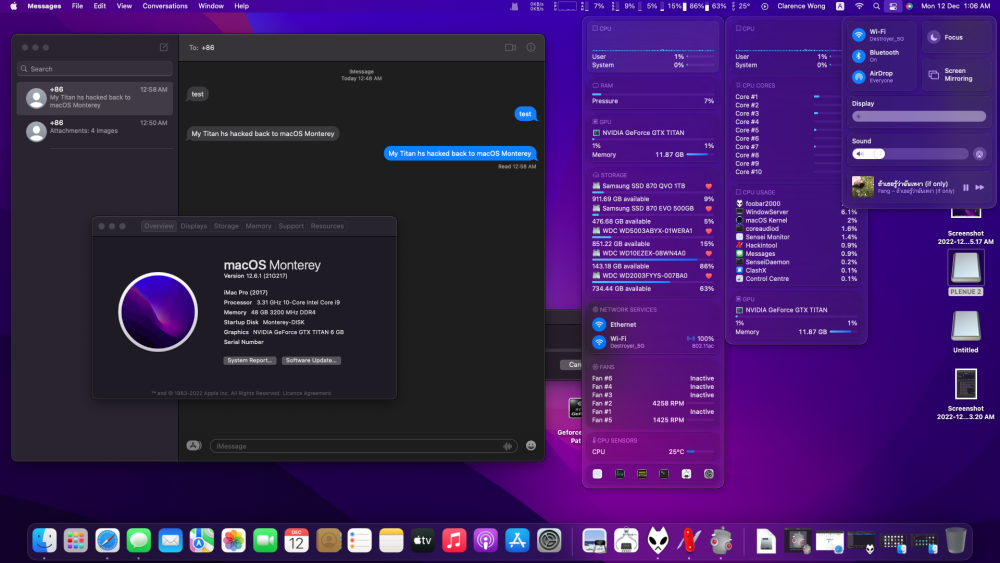
Task: Click the iMessage text input field
Action: [x=364, y=446]
